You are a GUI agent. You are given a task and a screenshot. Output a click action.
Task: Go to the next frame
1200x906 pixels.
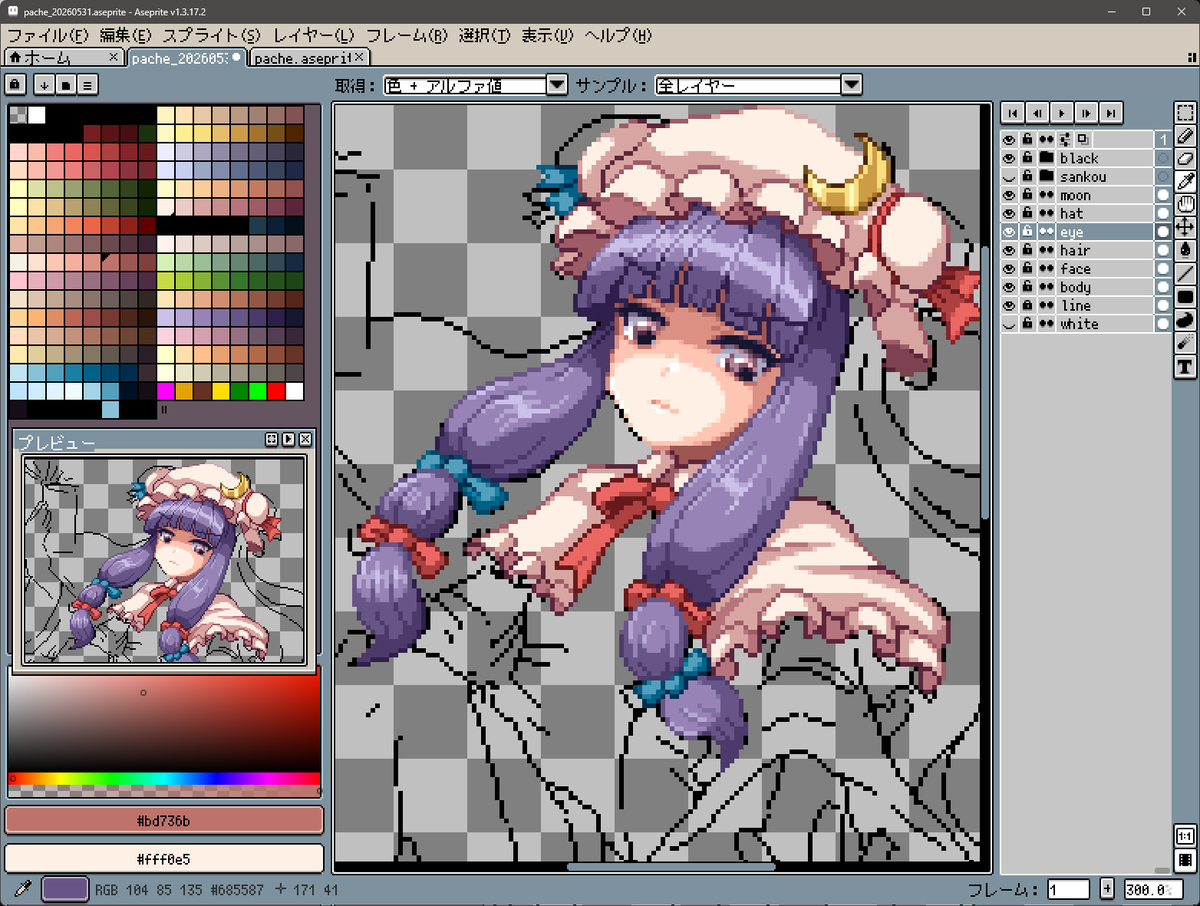[1086, 112]
